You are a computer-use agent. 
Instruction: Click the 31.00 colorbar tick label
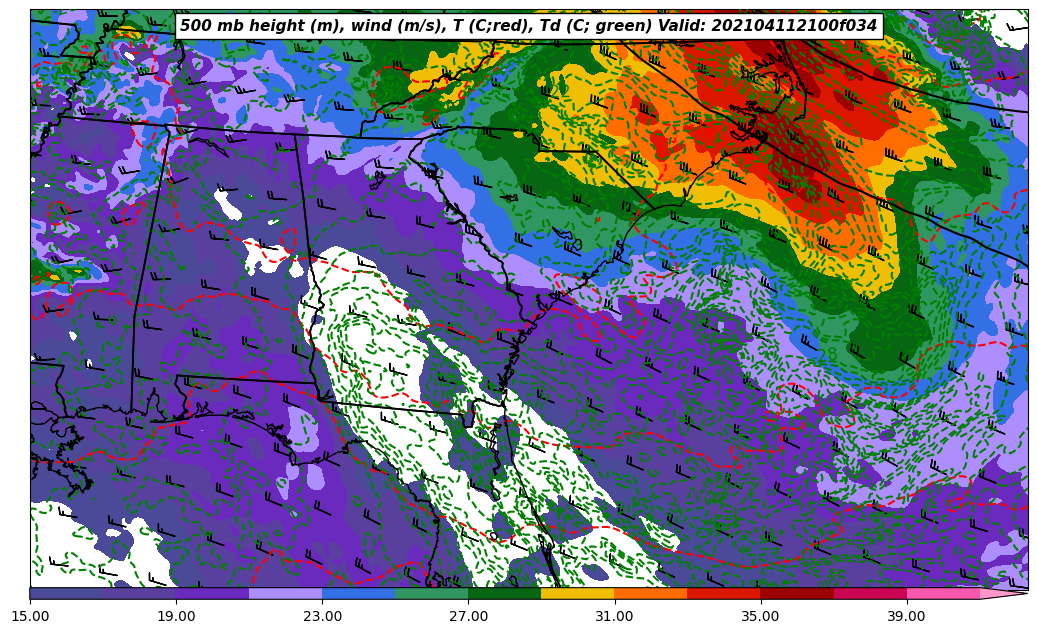click(x=614, y=616)
